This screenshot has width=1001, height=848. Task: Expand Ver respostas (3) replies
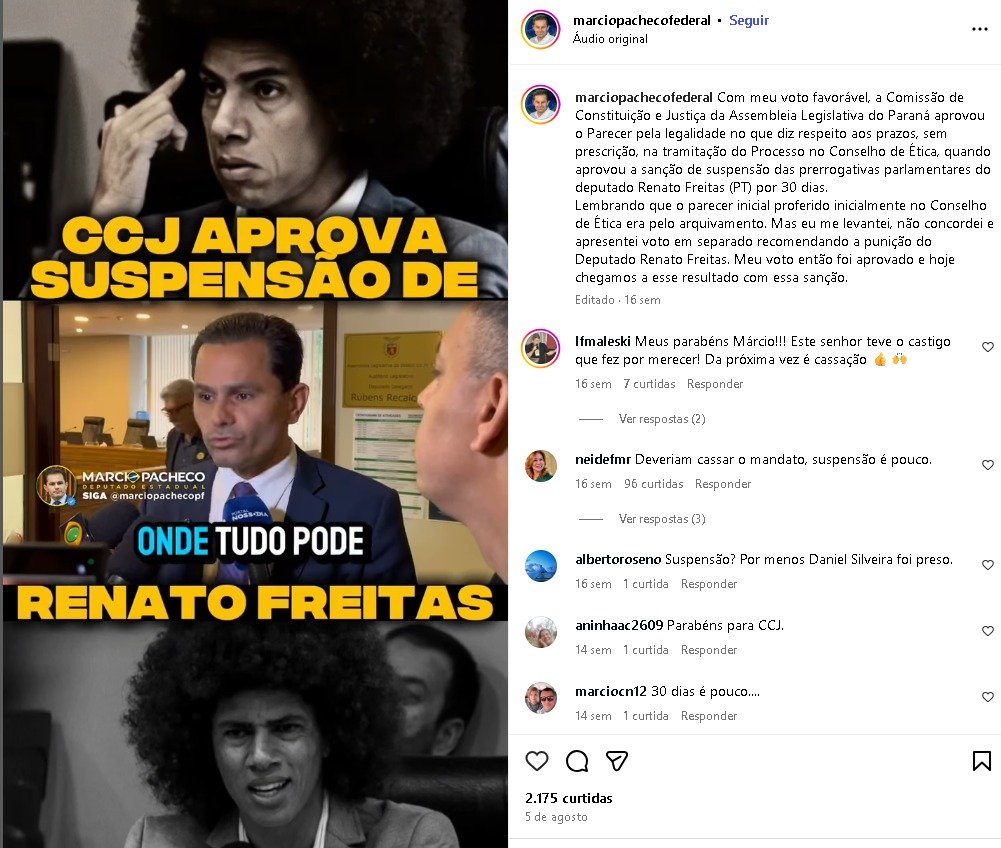click(662, 519)
